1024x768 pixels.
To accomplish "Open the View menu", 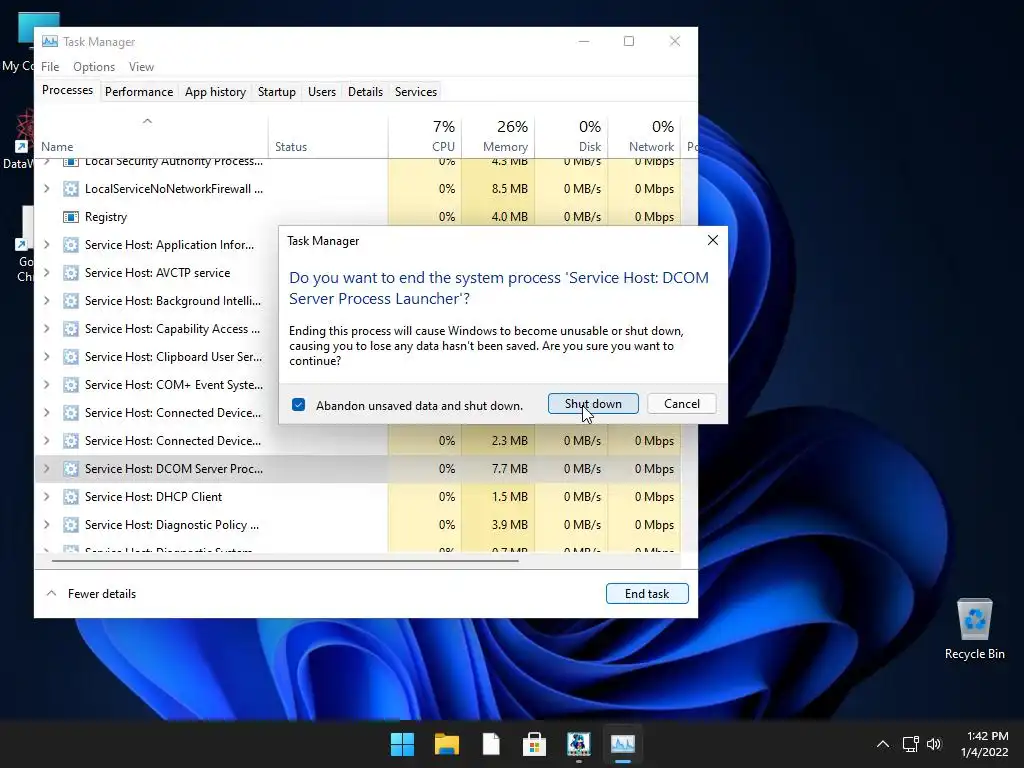I will click(141, 67).
